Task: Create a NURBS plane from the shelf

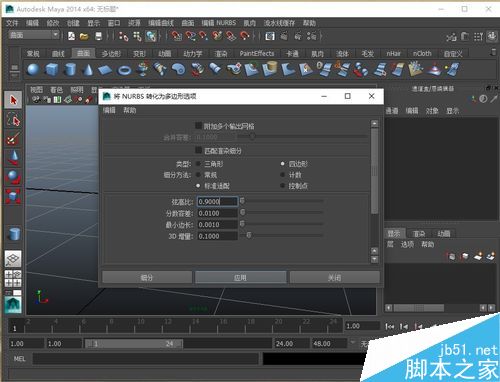Action: tap(105, 70)
